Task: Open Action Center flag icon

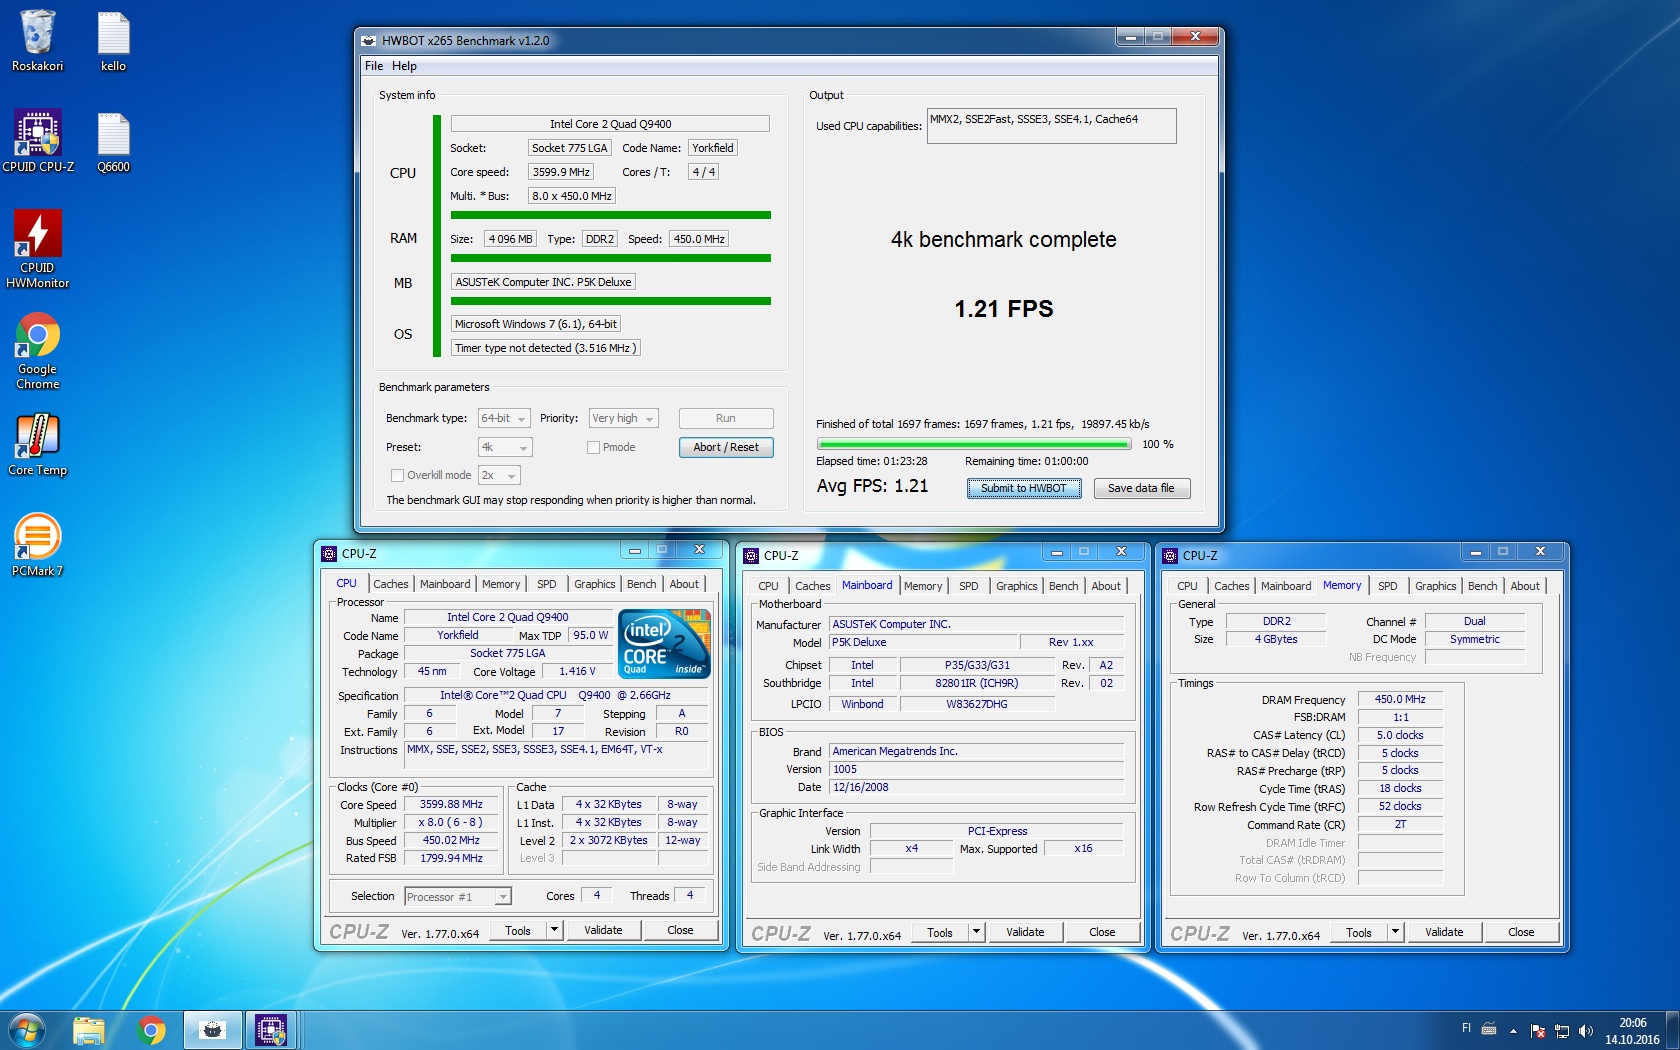Action: coord(1538,1031)
